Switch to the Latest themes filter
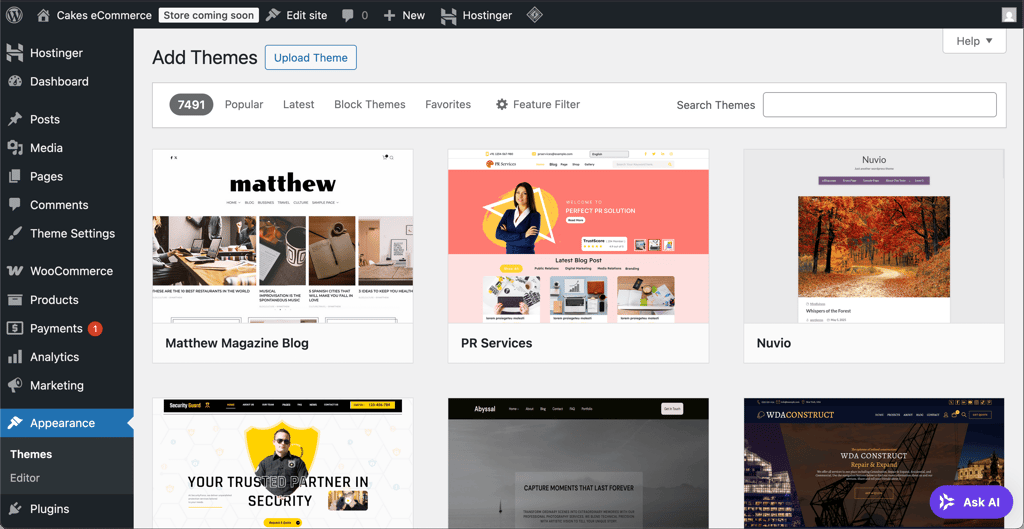Screen dimensions: 1024x529 point(298,104)
